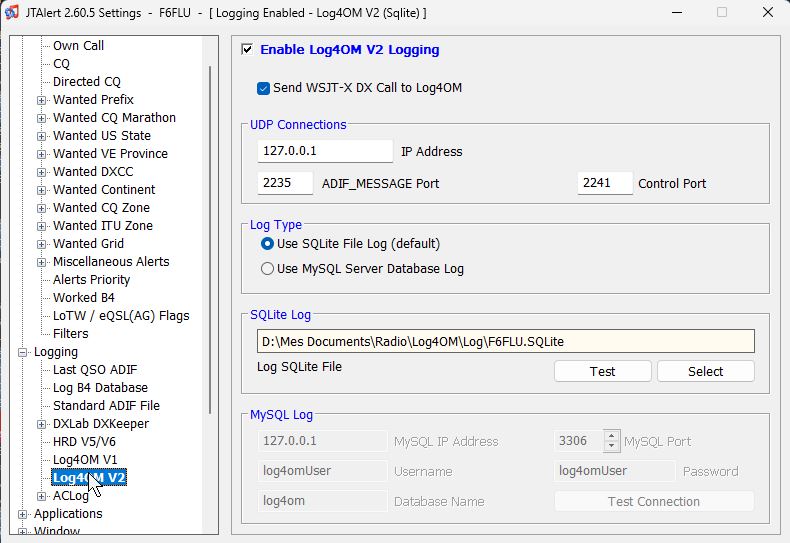The height and width of the screenshot is (543, 790).
Task: Click the settings tree vertical scrollbar
Action: coord(210,240)
